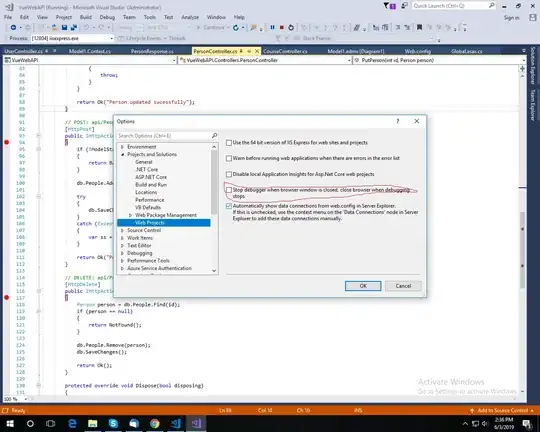Check Warn before running web applications
Viewport: 540px width, 432px height.
[229, 158]
